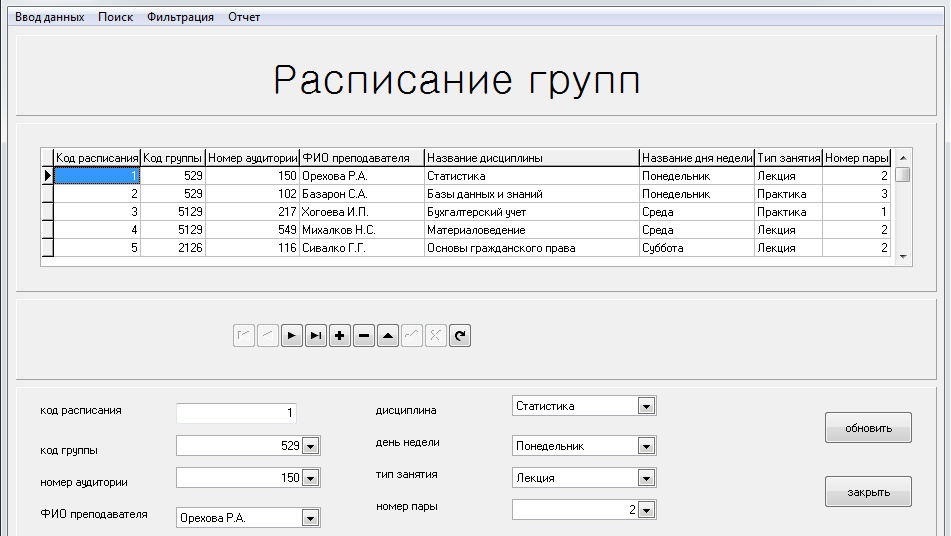Image resolution: width=951 pixels, height=536 pixels.
Task: Refresh data with navigator refresh arrow
Action: (x=460, y=336)
